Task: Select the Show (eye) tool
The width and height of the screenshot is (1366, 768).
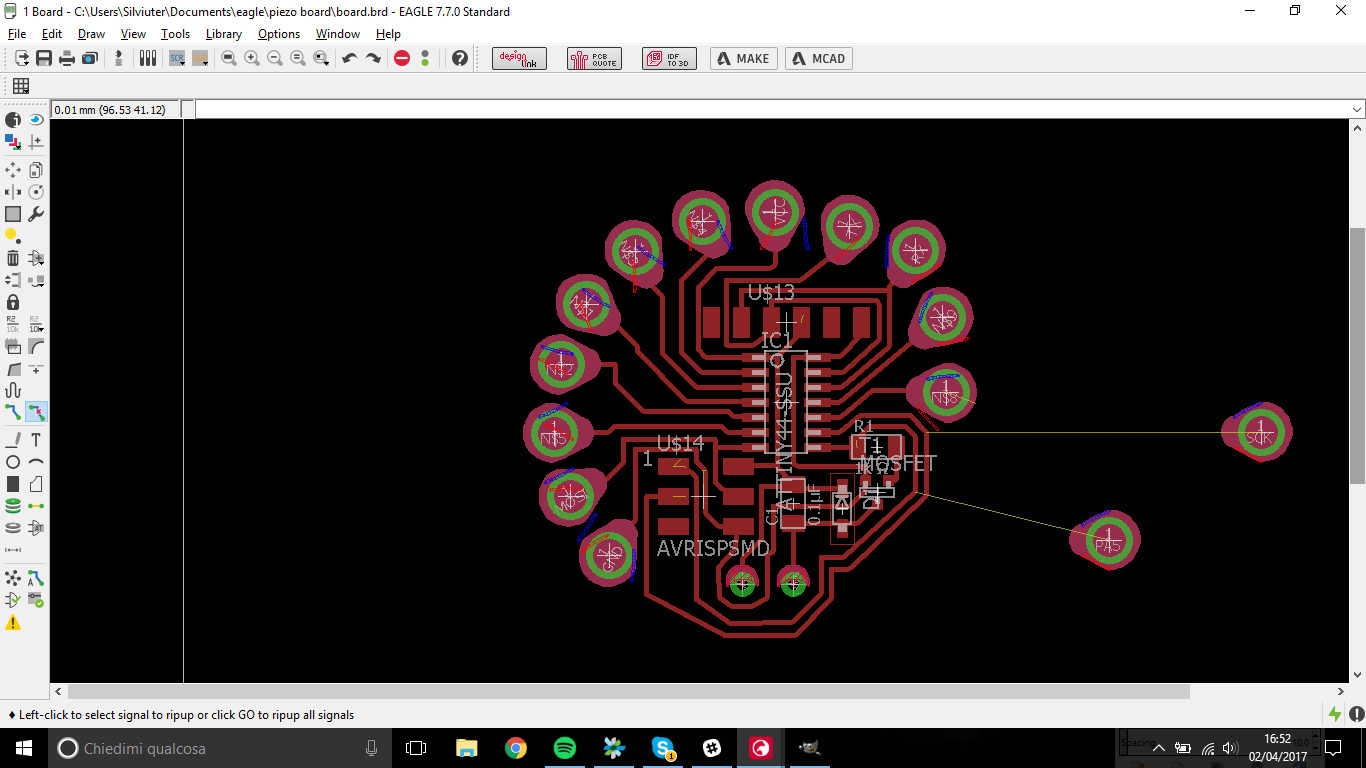Action: pos(36,120)
